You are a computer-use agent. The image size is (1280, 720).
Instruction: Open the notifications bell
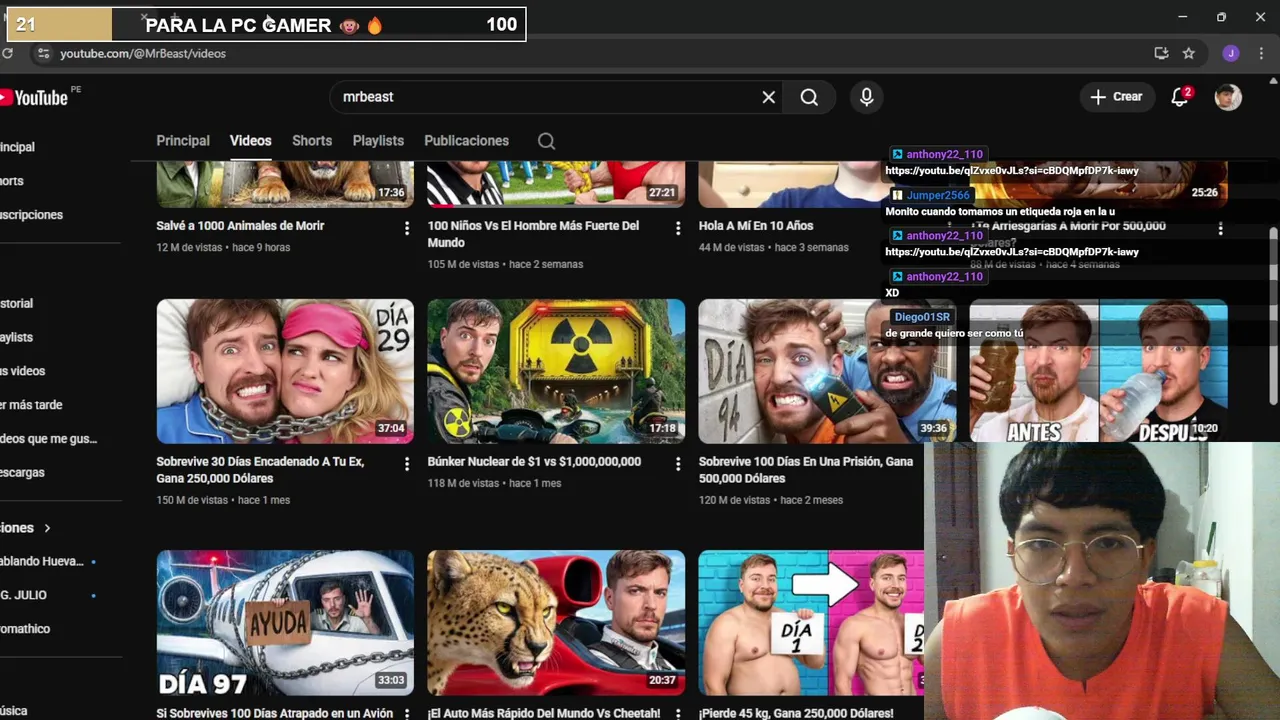1180,97
